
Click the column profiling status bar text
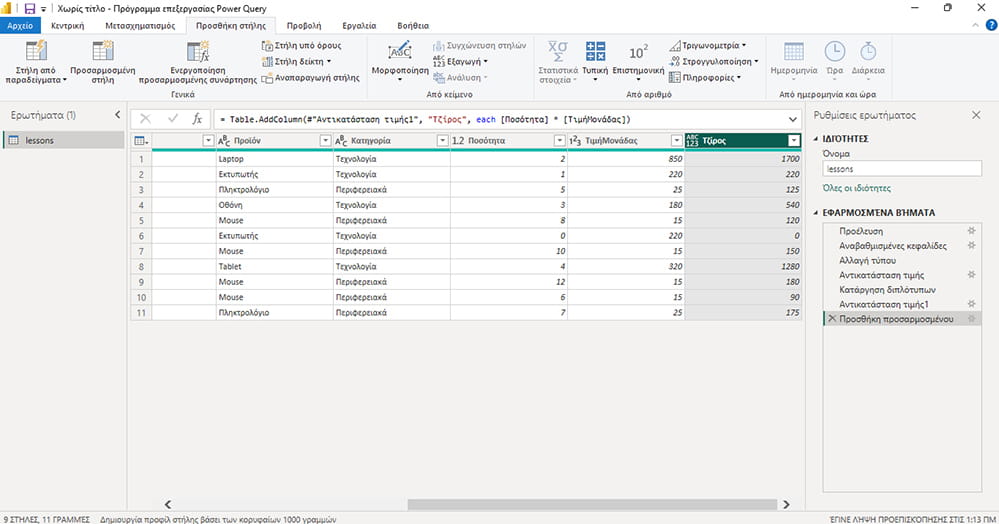pos(218,519)
